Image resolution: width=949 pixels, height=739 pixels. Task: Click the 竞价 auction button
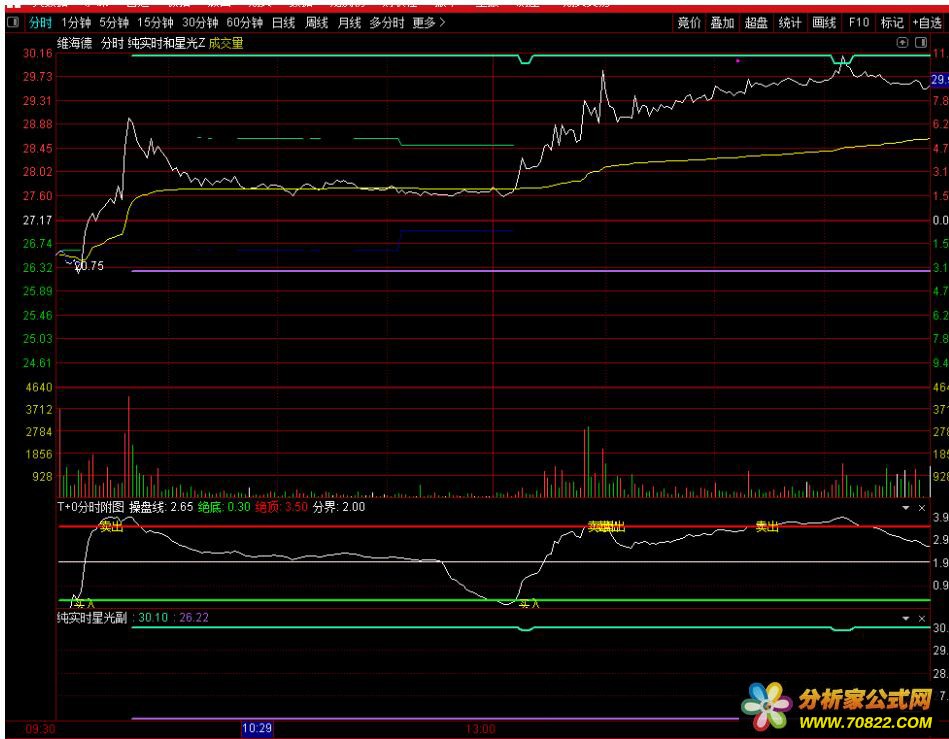pyautogui.click(x=689, y=23)
